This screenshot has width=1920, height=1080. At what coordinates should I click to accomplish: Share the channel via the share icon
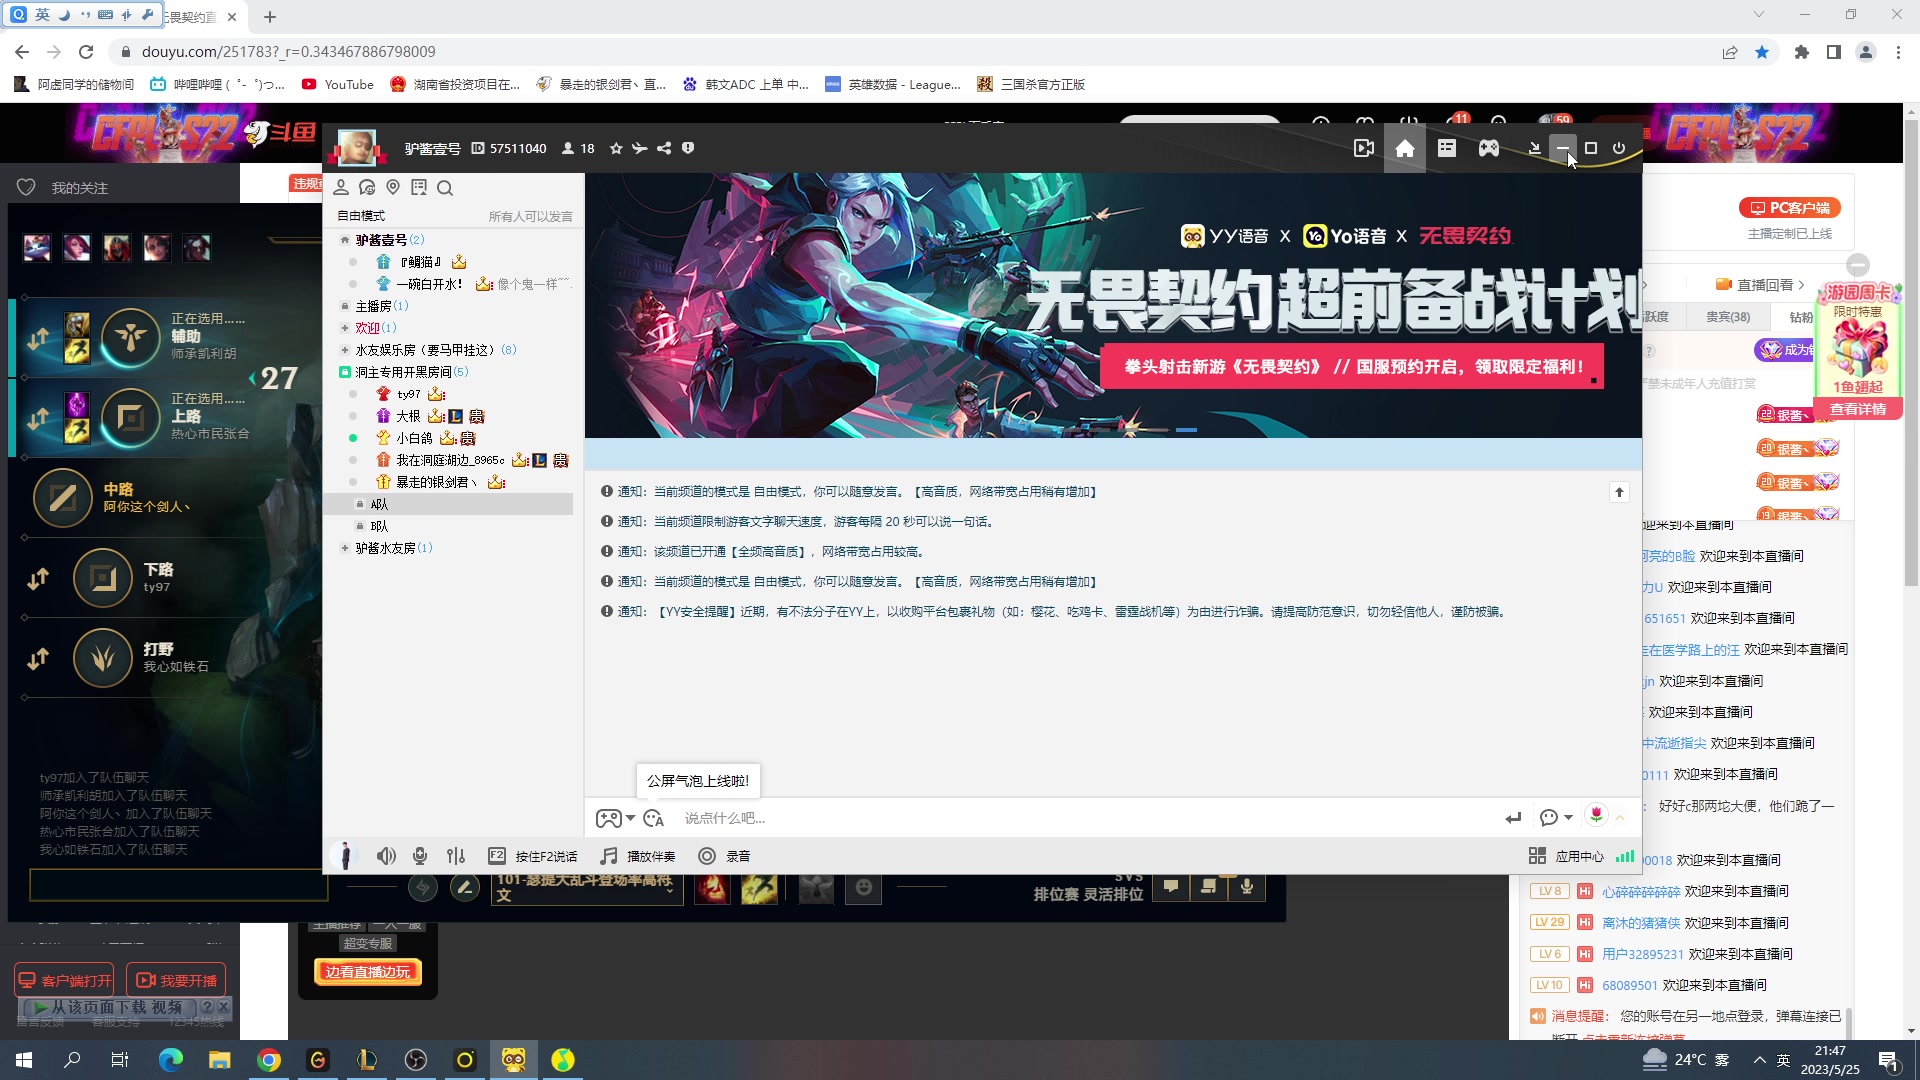(x=664, y=148)
